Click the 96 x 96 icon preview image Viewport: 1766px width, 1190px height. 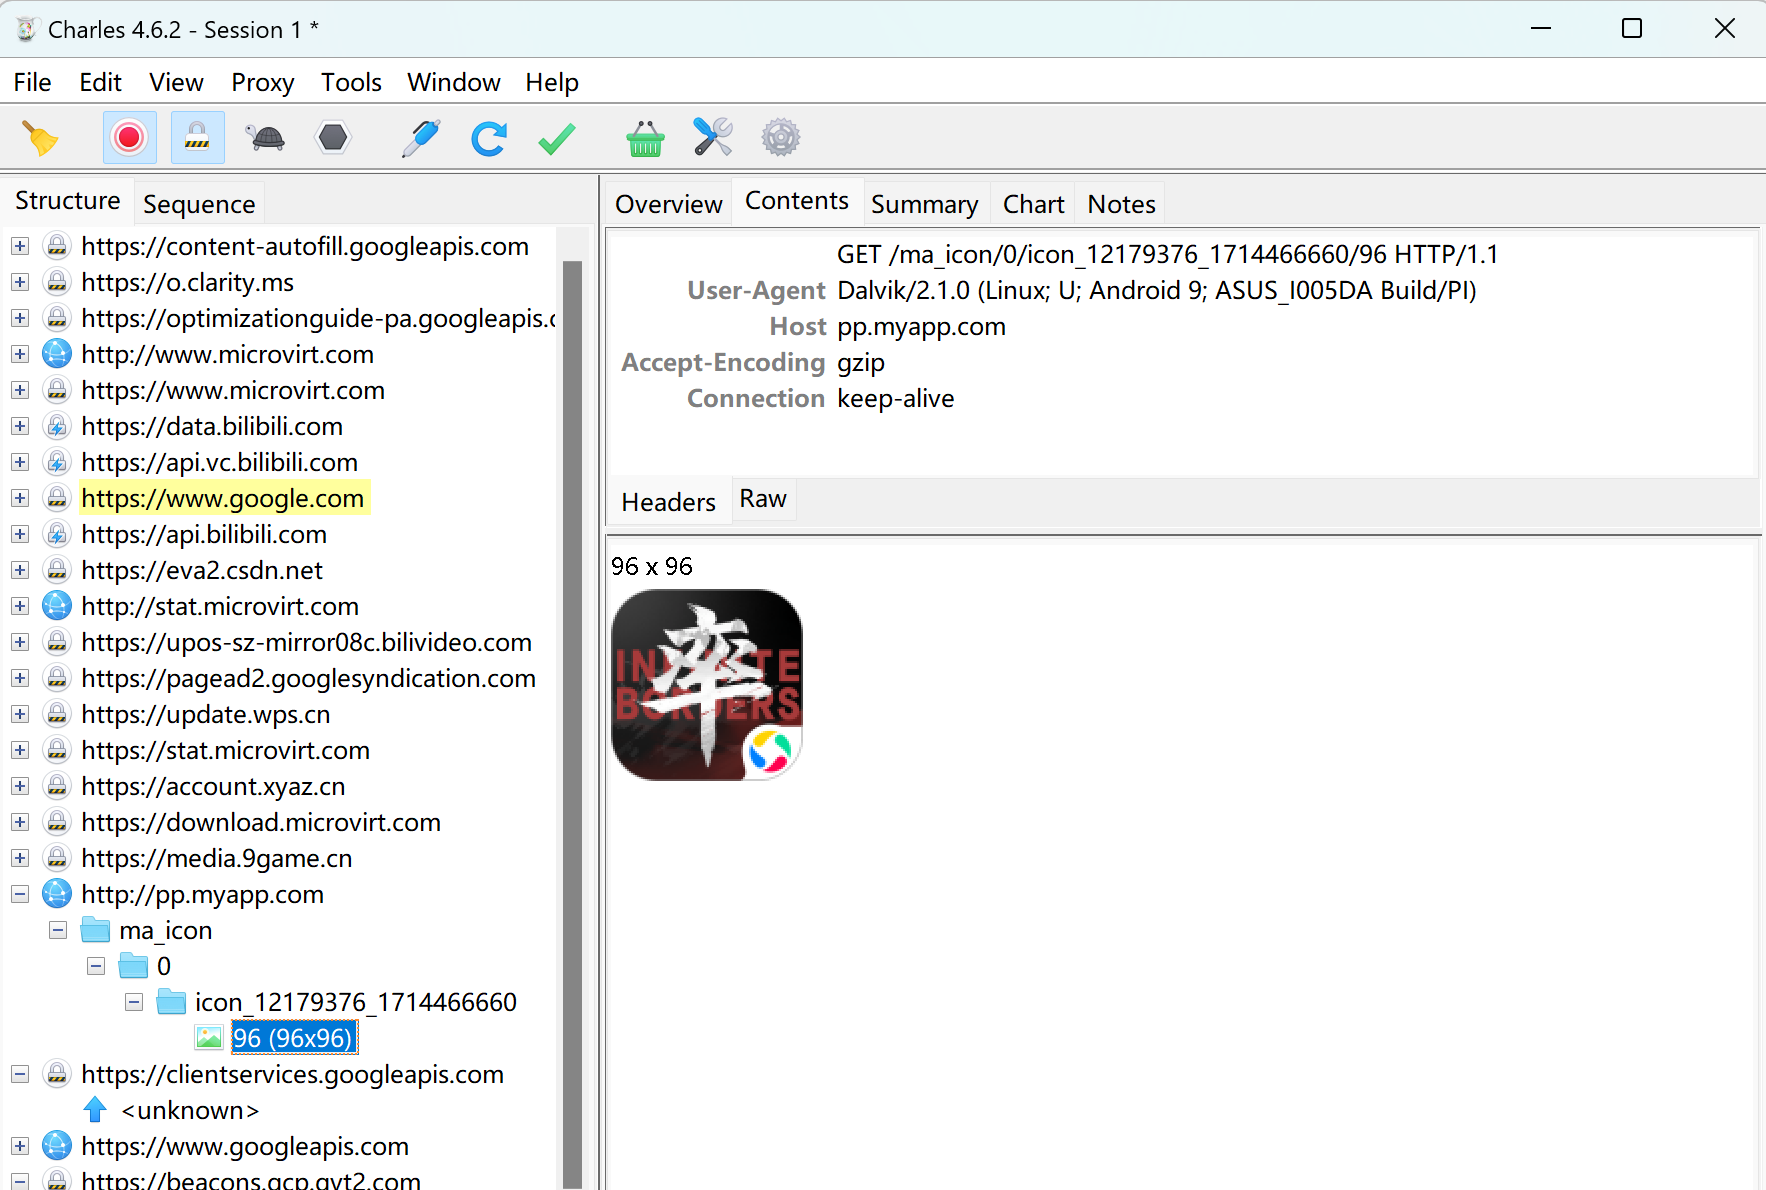(707, 685)
